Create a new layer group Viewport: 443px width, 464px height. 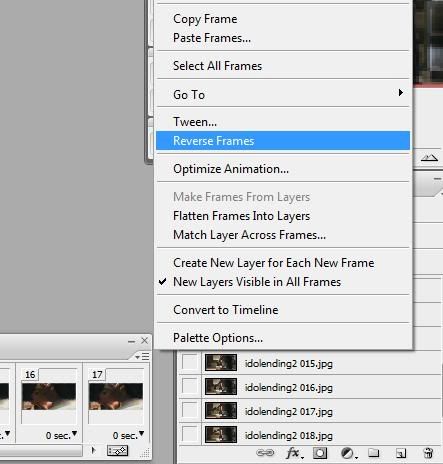tap(374, 453)
